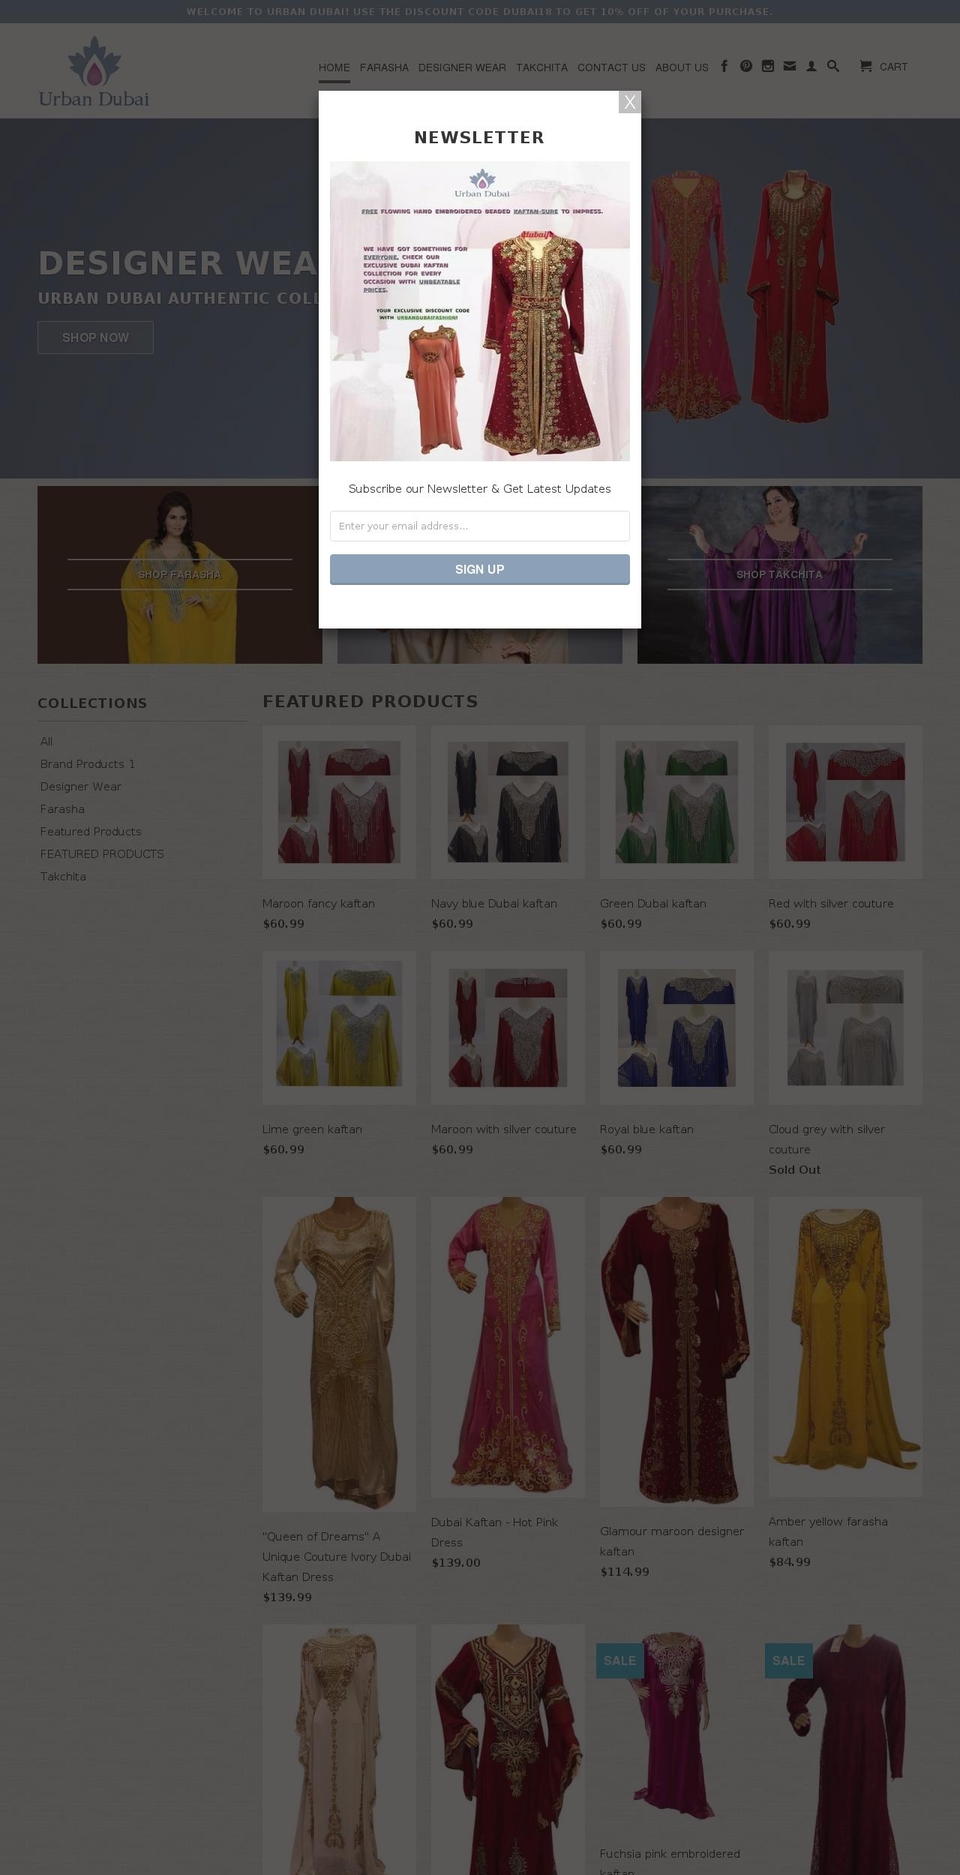Open FARASHA menu item
This screenshot has width=960, height=1875.
tap(384, 67)
